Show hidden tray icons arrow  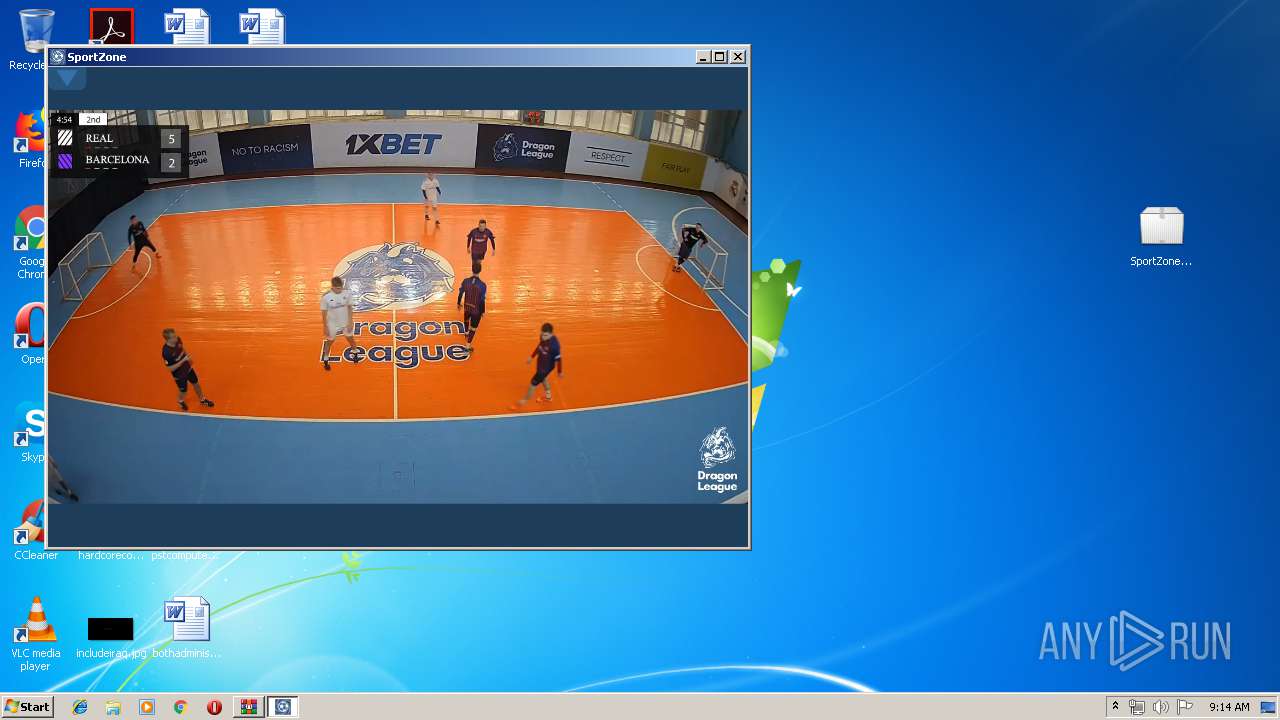pyautogui.click(x=1115, y=707)
